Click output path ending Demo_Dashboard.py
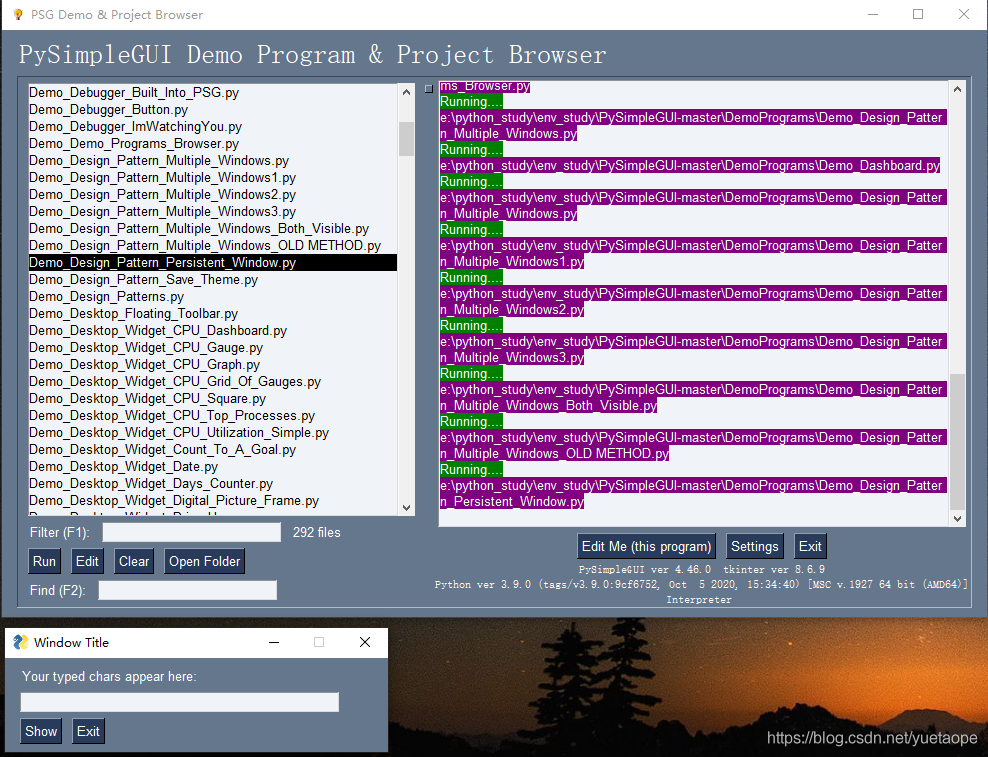The image size is (988, 757). (690, 166)
